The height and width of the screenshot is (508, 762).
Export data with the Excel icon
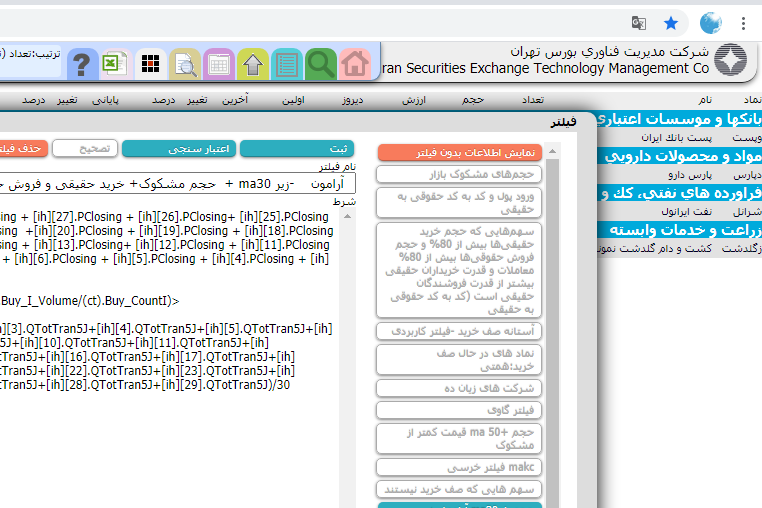click(x=116, y=64)
